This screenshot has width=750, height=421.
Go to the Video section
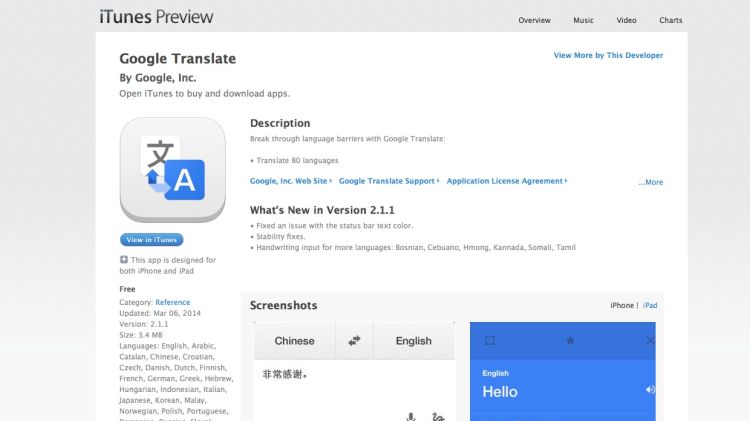[626, 20]
